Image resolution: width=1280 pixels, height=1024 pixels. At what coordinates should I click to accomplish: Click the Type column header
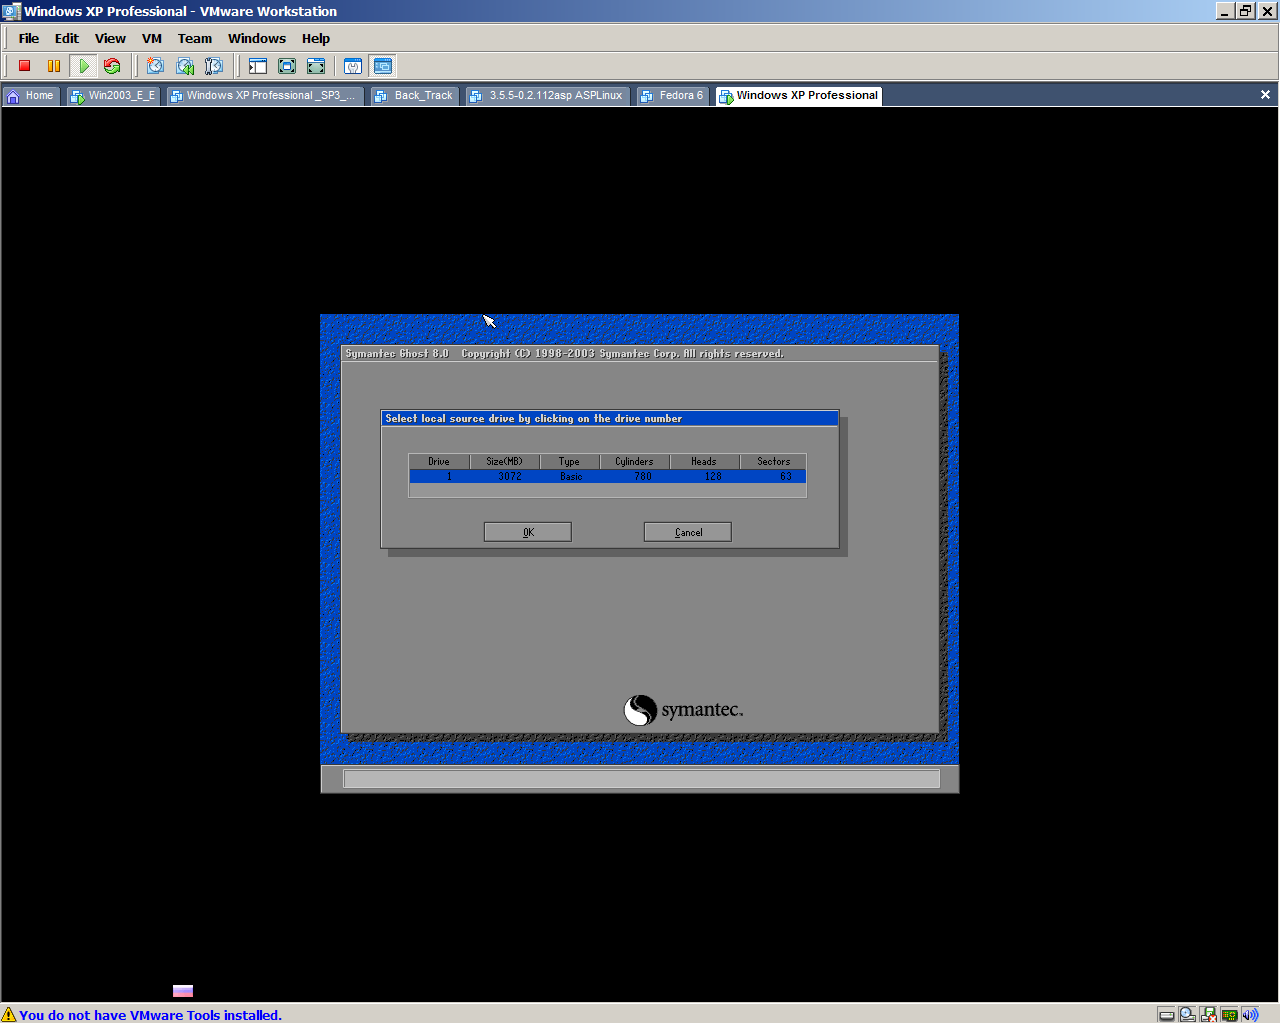[569, 462]
